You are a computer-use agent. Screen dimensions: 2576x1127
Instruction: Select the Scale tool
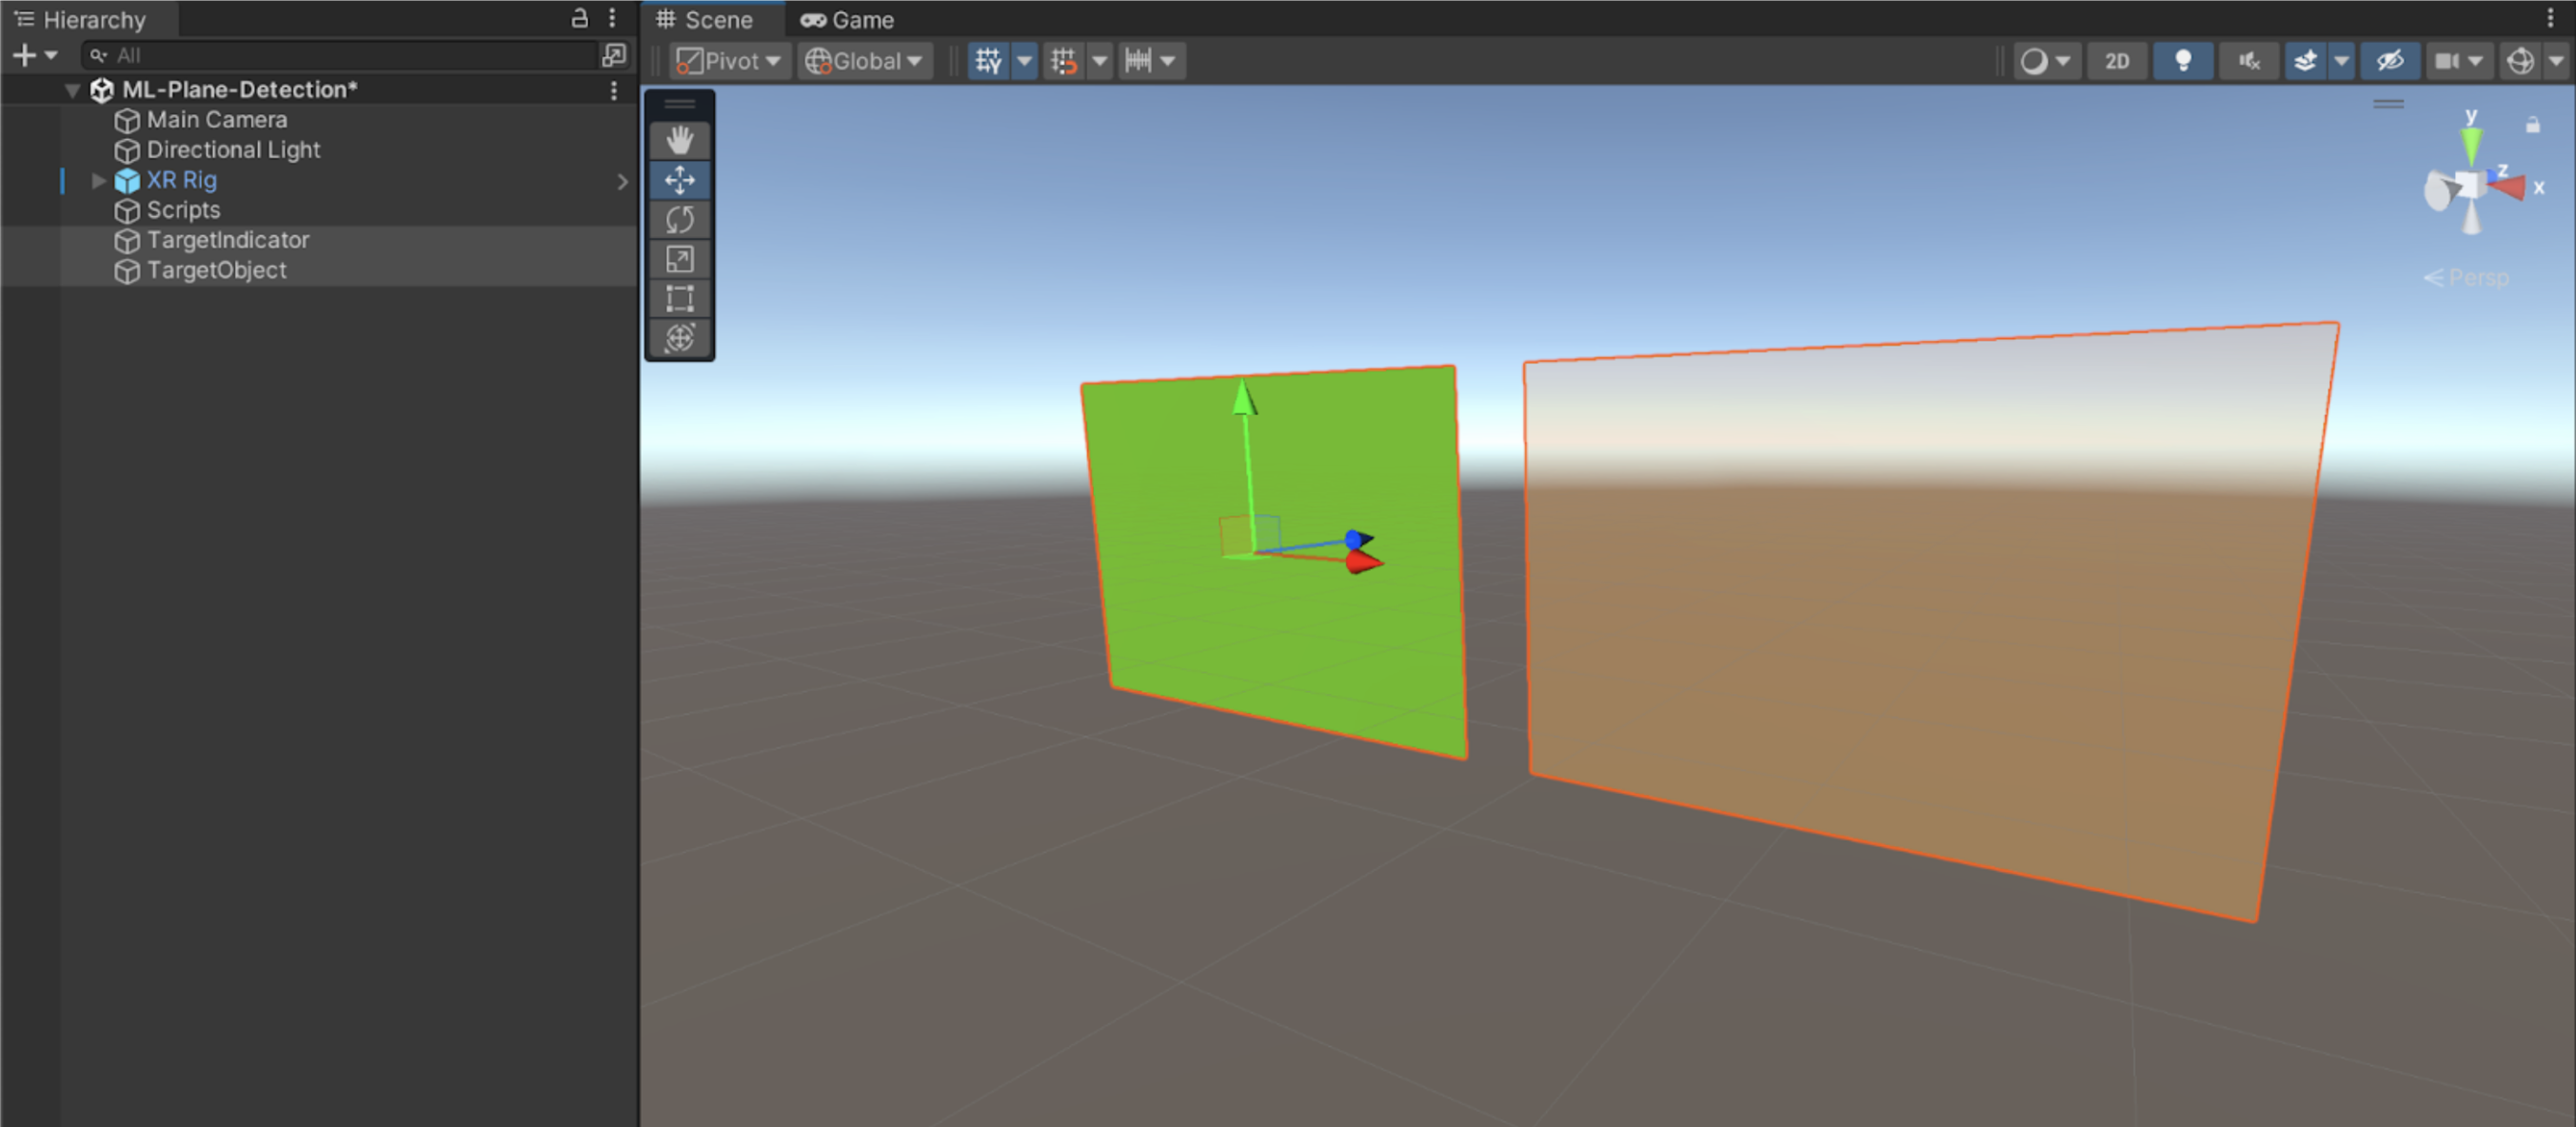point(680,259)
